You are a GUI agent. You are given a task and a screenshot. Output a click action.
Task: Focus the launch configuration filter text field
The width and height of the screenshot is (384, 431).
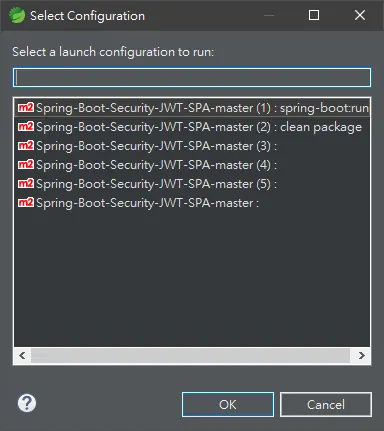(192, 77)
